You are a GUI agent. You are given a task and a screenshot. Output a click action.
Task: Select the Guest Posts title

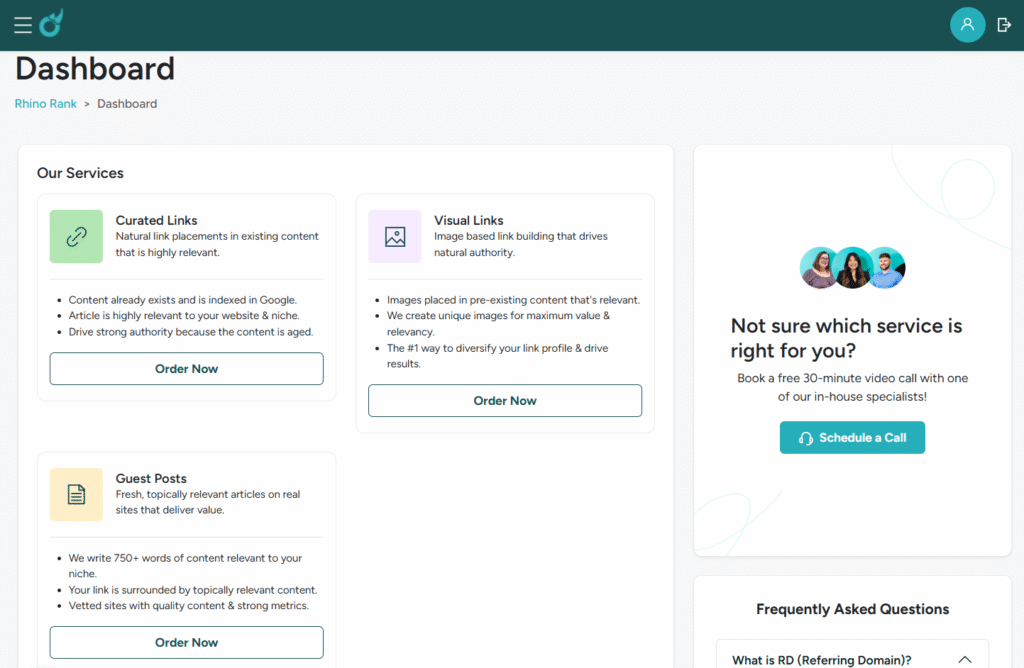[x=152, y=479]
